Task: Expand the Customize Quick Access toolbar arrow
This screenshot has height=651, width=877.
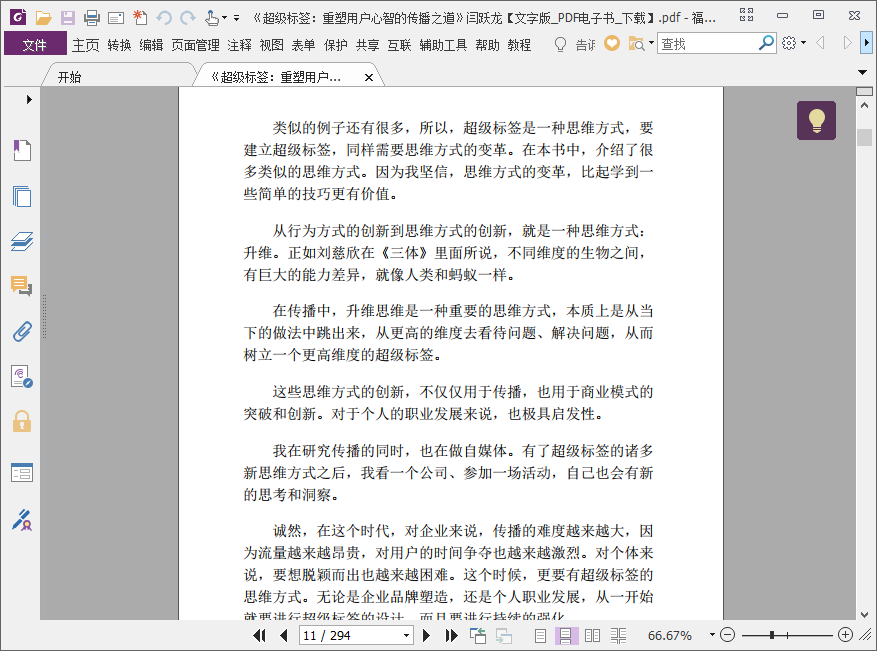Action: pos(237,18)
